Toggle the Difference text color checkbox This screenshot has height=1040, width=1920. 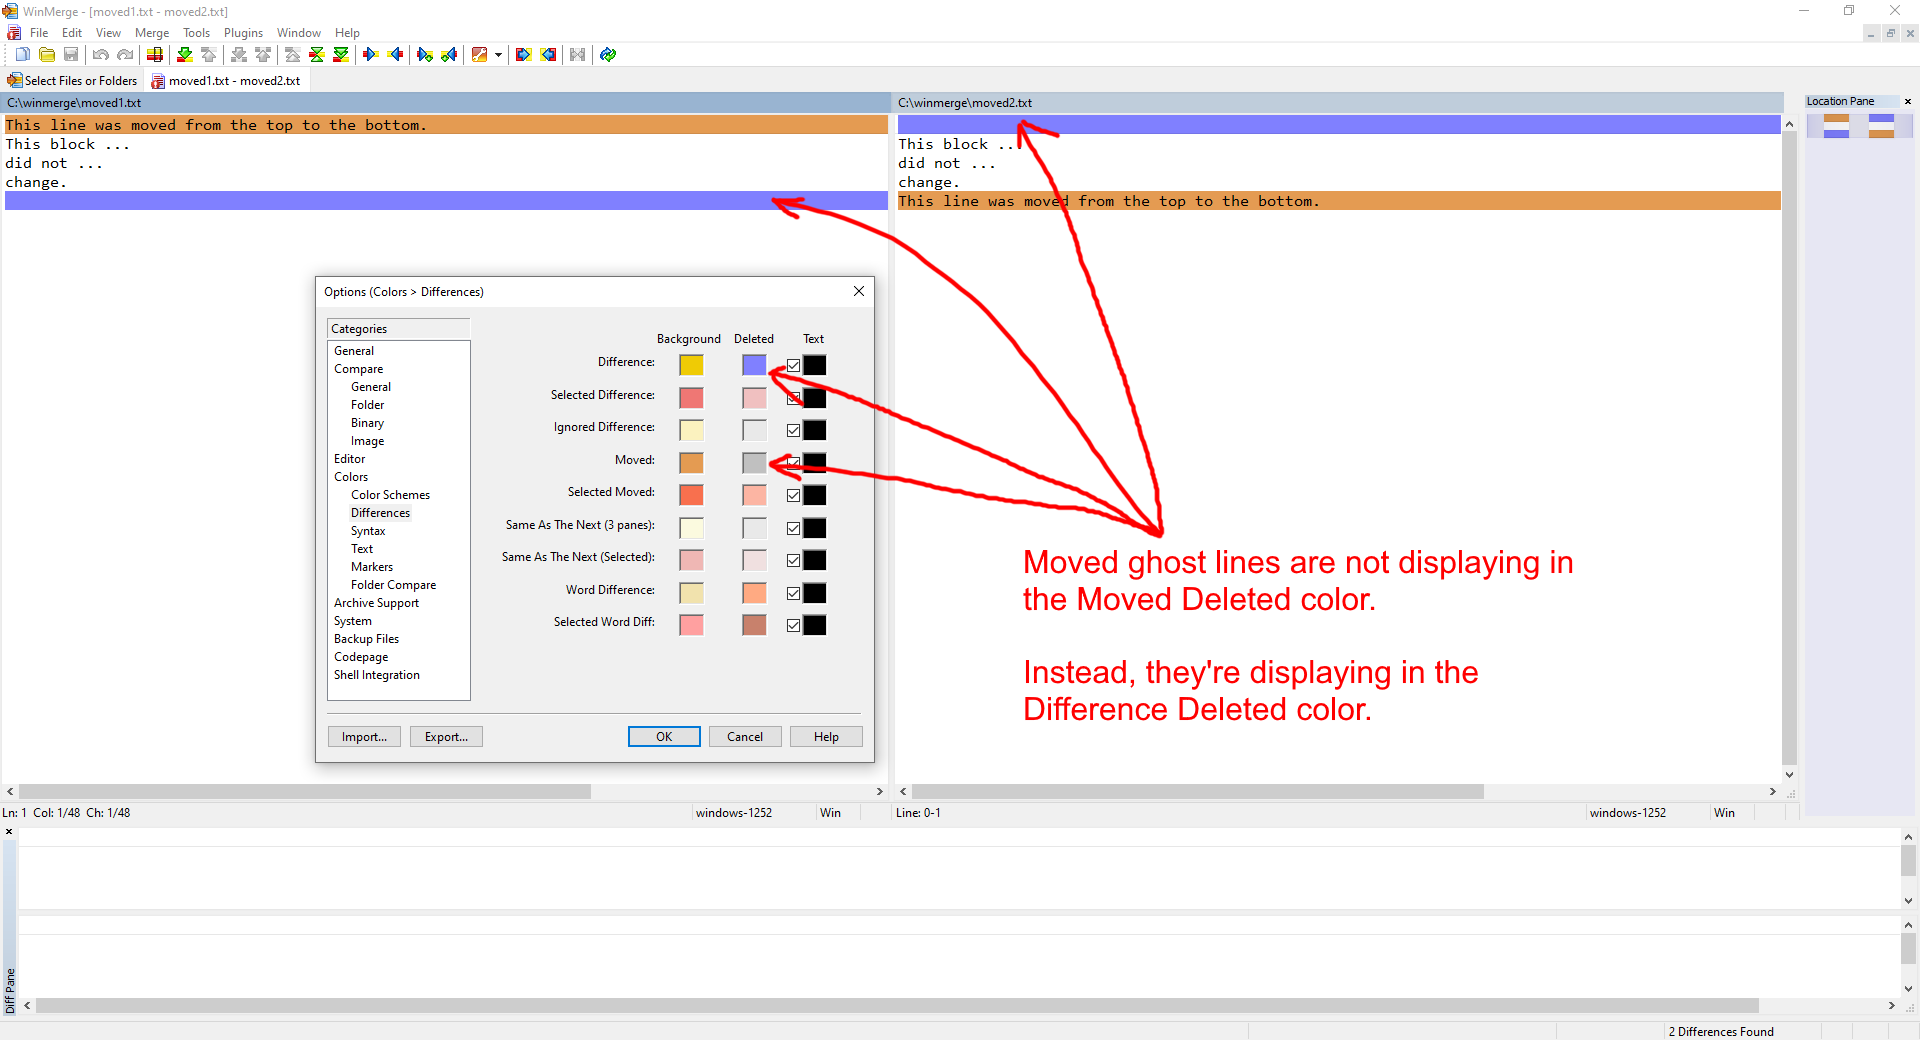tap(792, 365)
